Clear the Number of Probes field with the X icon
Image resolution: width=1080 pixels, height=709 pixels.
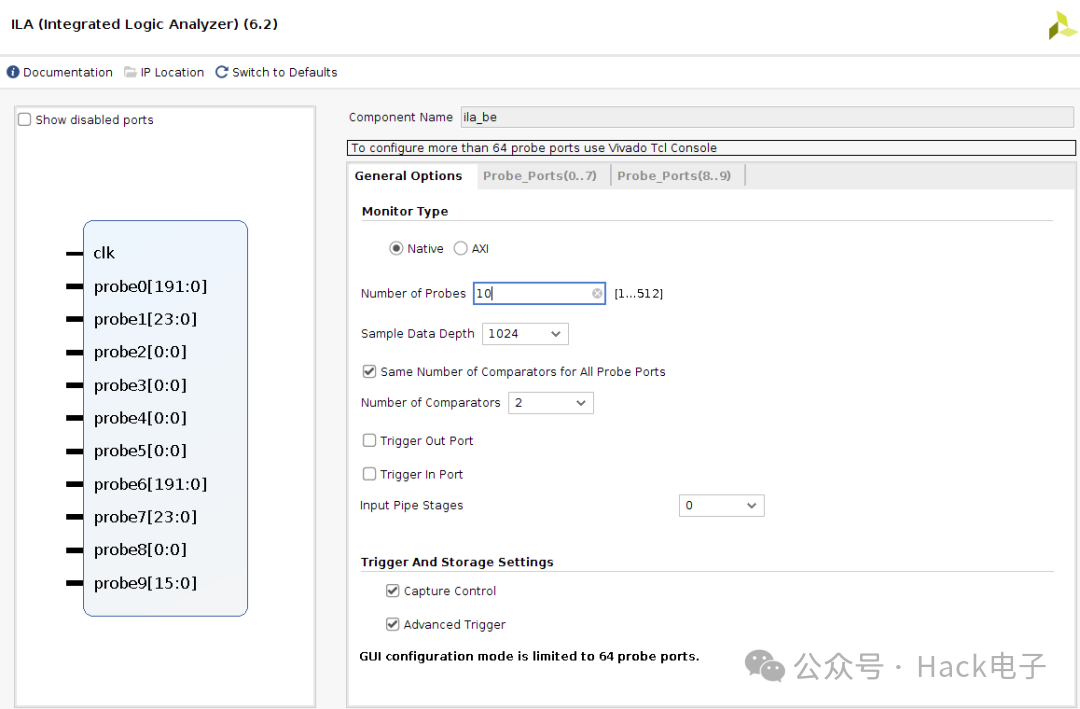point(597,294)
